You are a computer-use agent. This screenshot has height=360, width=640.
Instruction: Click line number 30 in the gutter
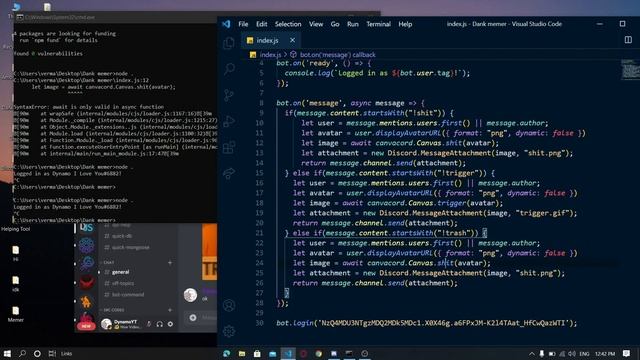[x=260, y=323]
